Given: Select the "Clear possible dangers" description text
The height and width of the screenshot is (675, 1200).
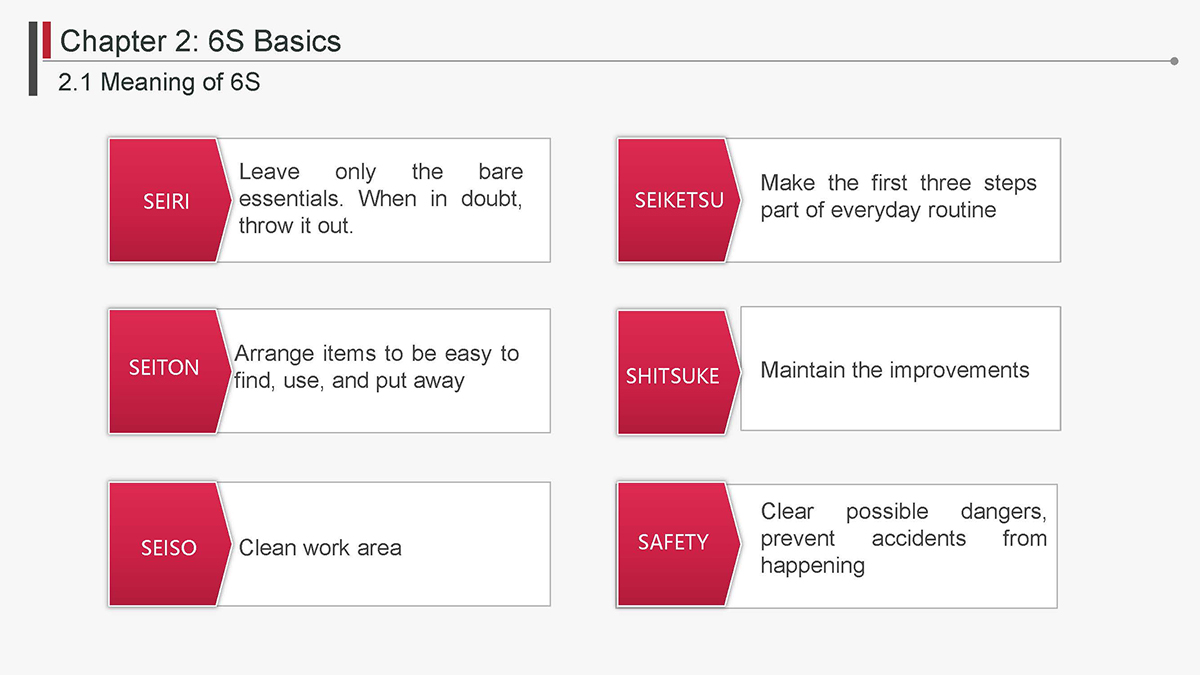Looking at the screenshot, I should pos(903,538).
